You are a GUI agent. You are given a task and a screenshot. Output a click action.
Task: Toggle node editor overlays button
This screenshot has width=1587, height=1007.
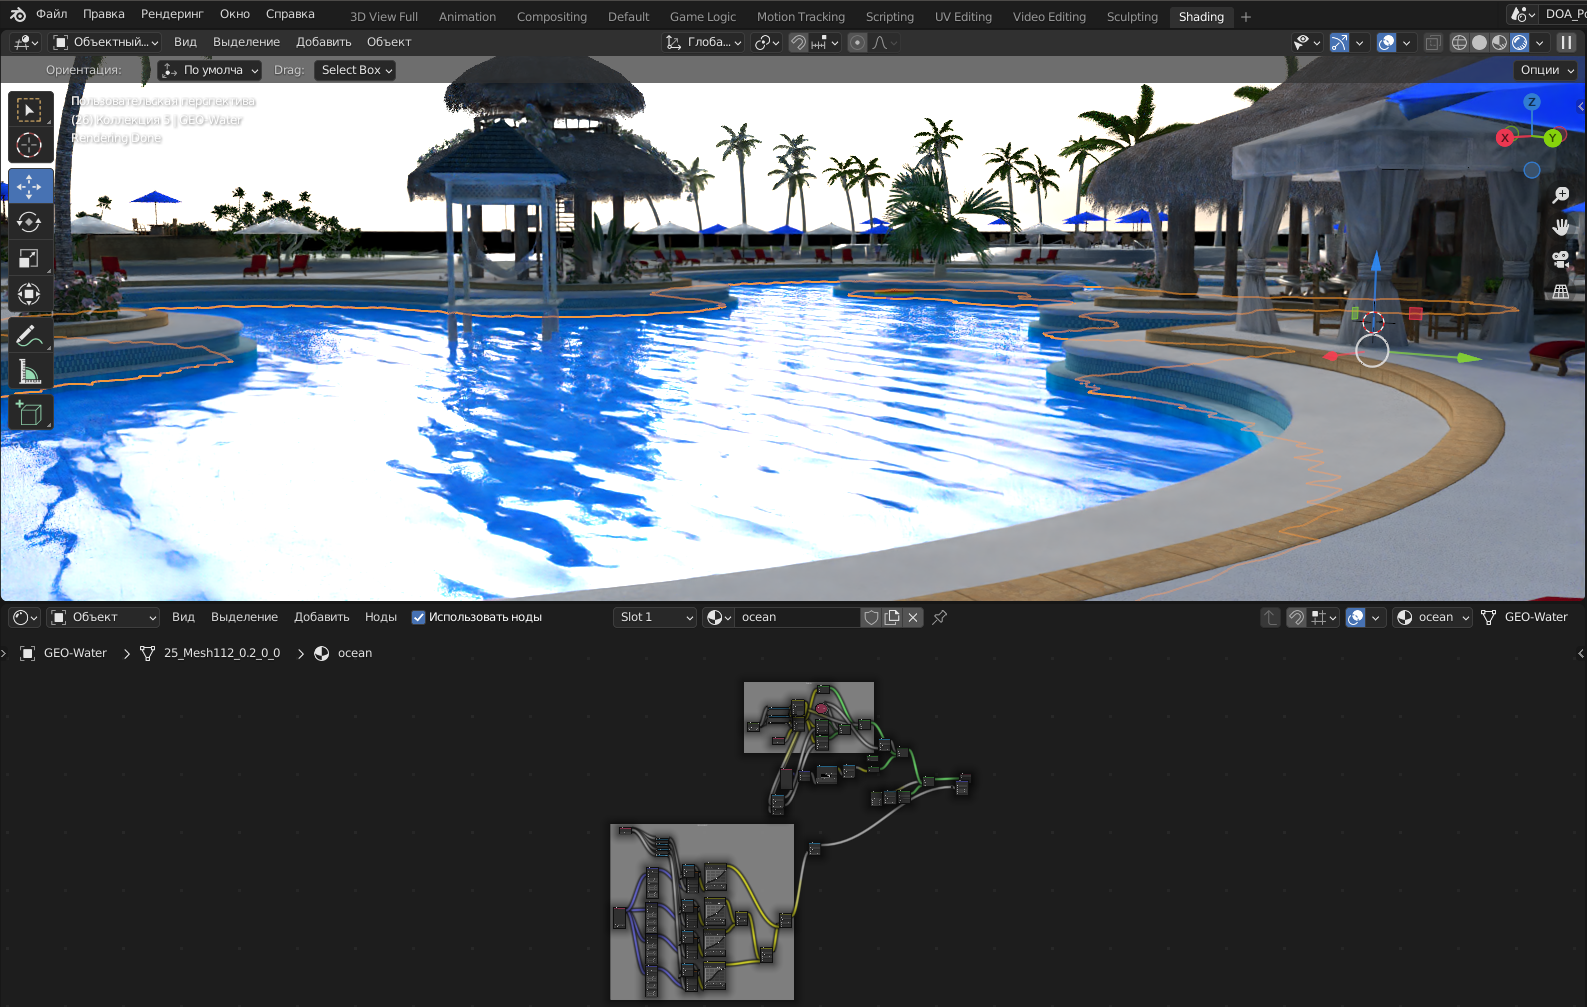(x=1356, y=618)
